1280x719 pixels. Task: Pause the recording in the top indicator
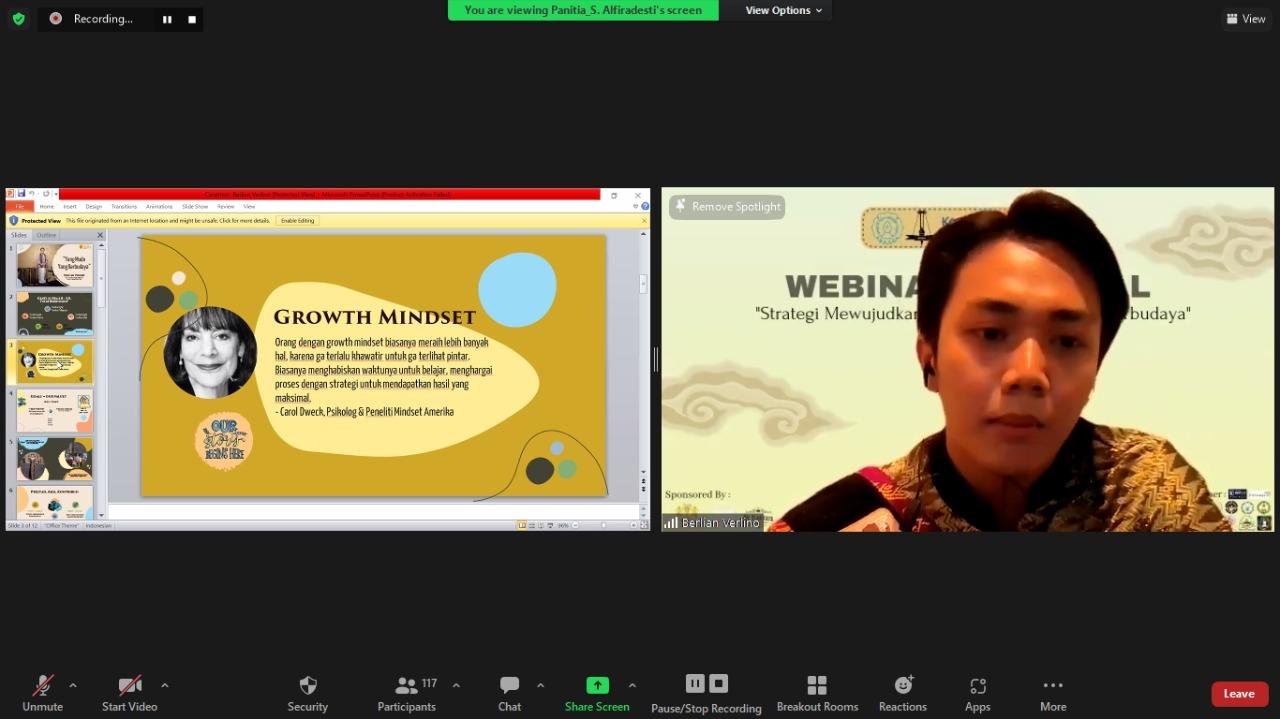[x=167, y=19]
